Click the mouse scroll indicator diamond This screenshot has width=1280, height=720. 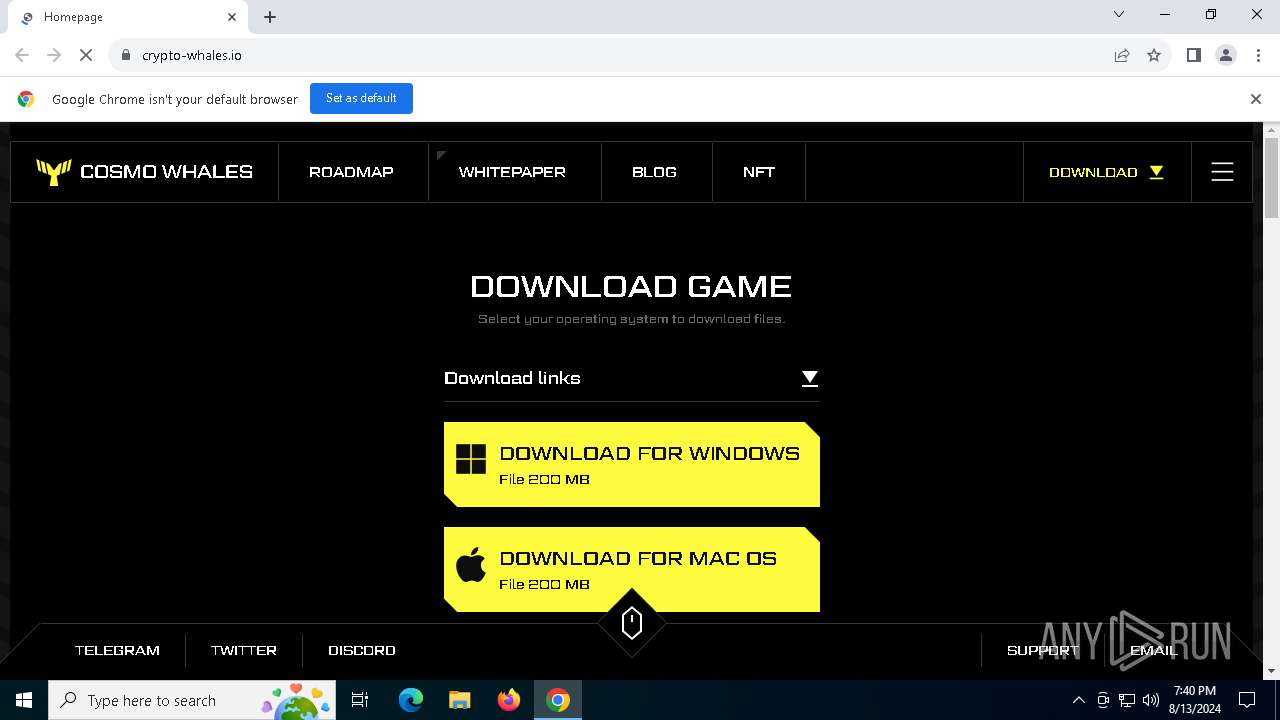(x=631, y=623)
